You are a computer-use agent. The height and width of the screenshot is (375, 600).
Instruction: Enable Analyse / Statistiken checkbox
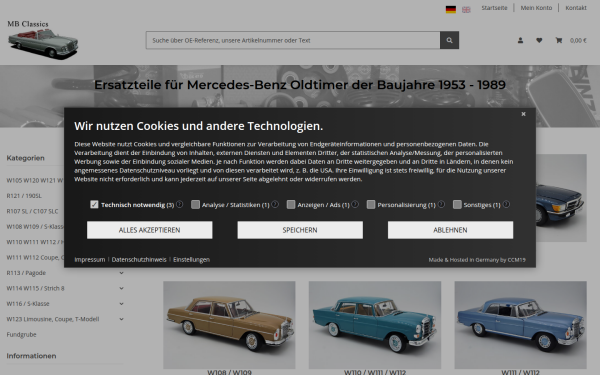(195, 205)
